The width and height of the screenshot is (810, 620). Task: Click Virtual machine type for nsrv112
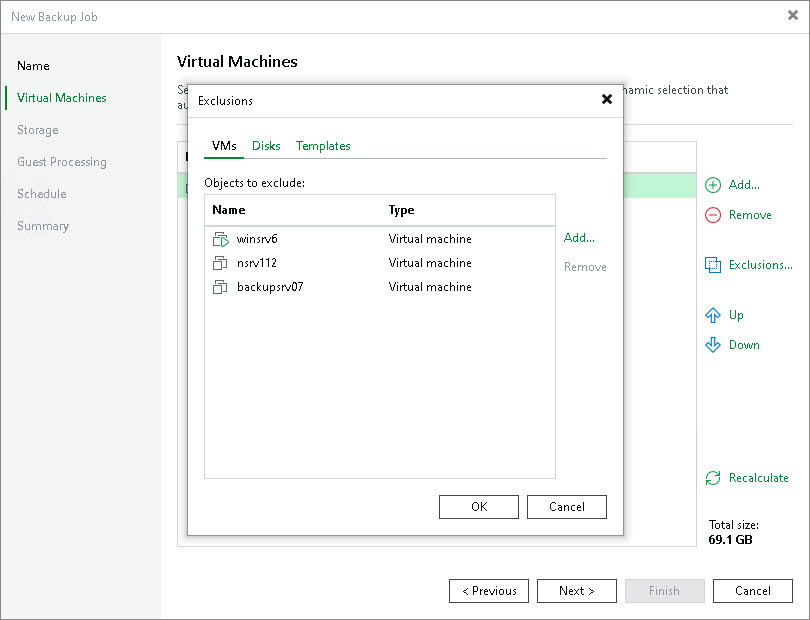coord(430,263)
